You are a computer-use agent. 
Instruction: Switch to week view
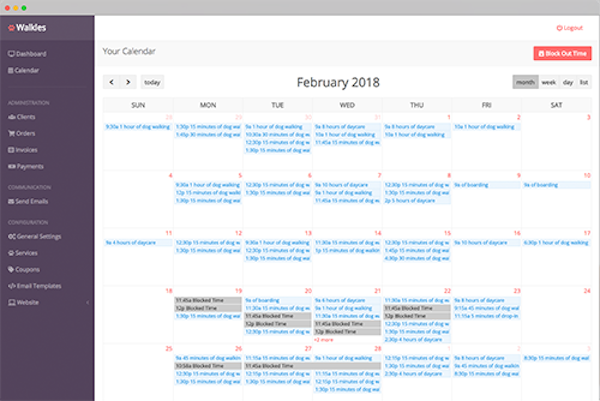tap(549, 82)
